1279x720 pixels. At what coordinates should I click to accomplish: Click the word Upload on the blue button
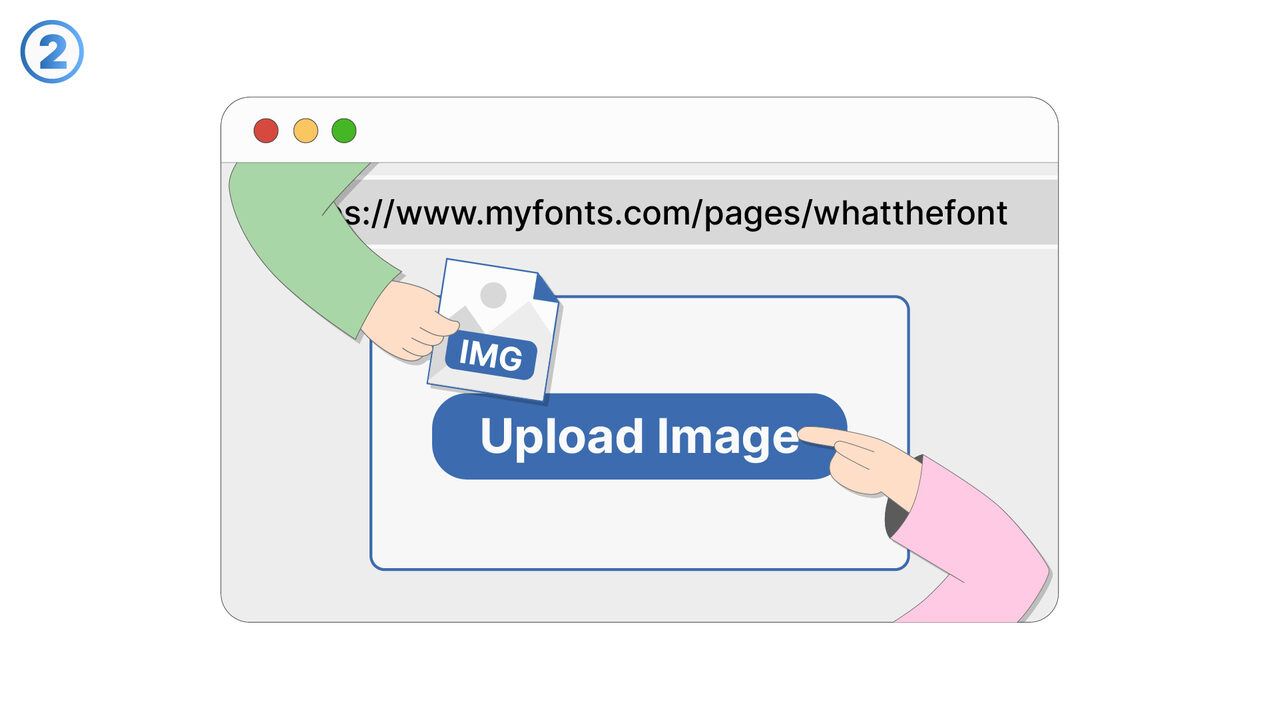click(x=561, y=437)
